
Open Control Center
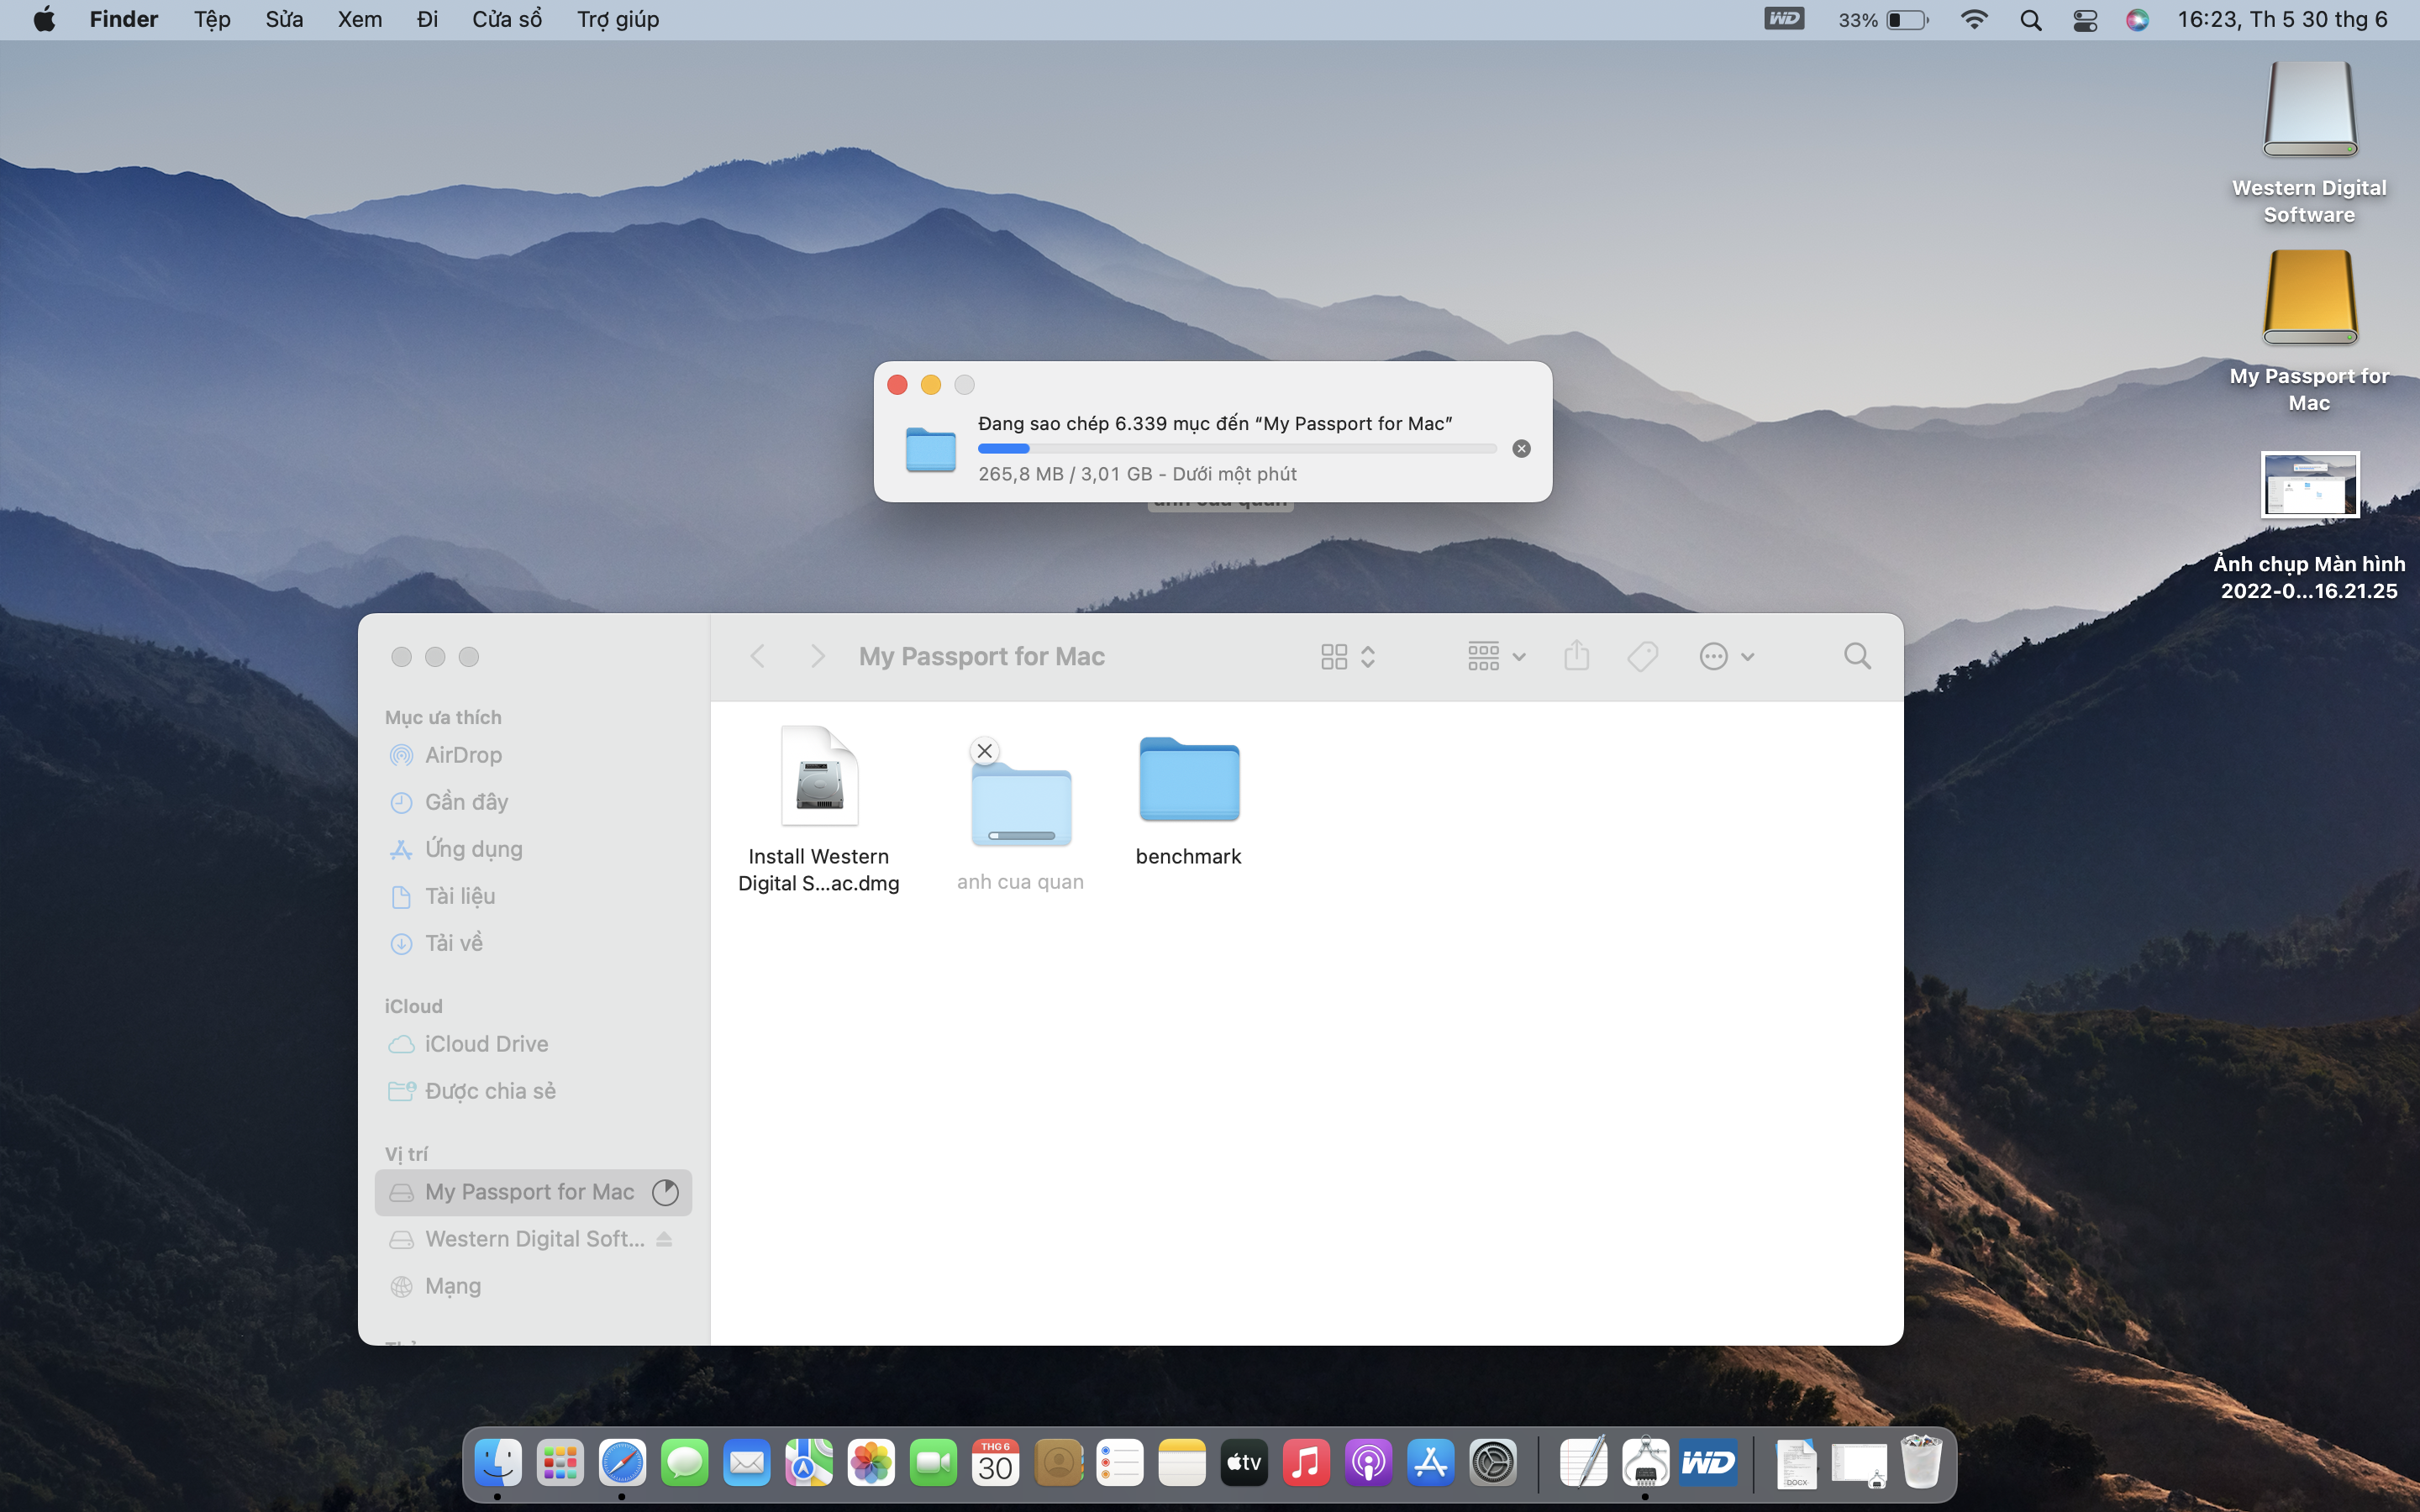2085,19
